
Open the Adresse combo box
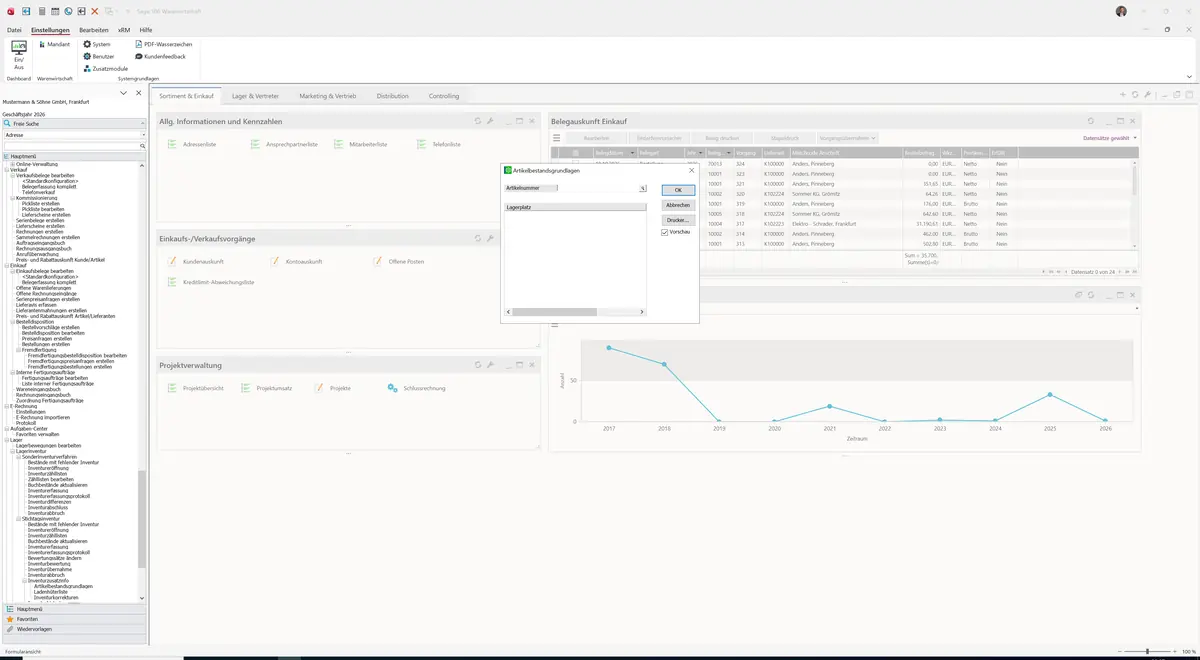[x=75, y=135]
